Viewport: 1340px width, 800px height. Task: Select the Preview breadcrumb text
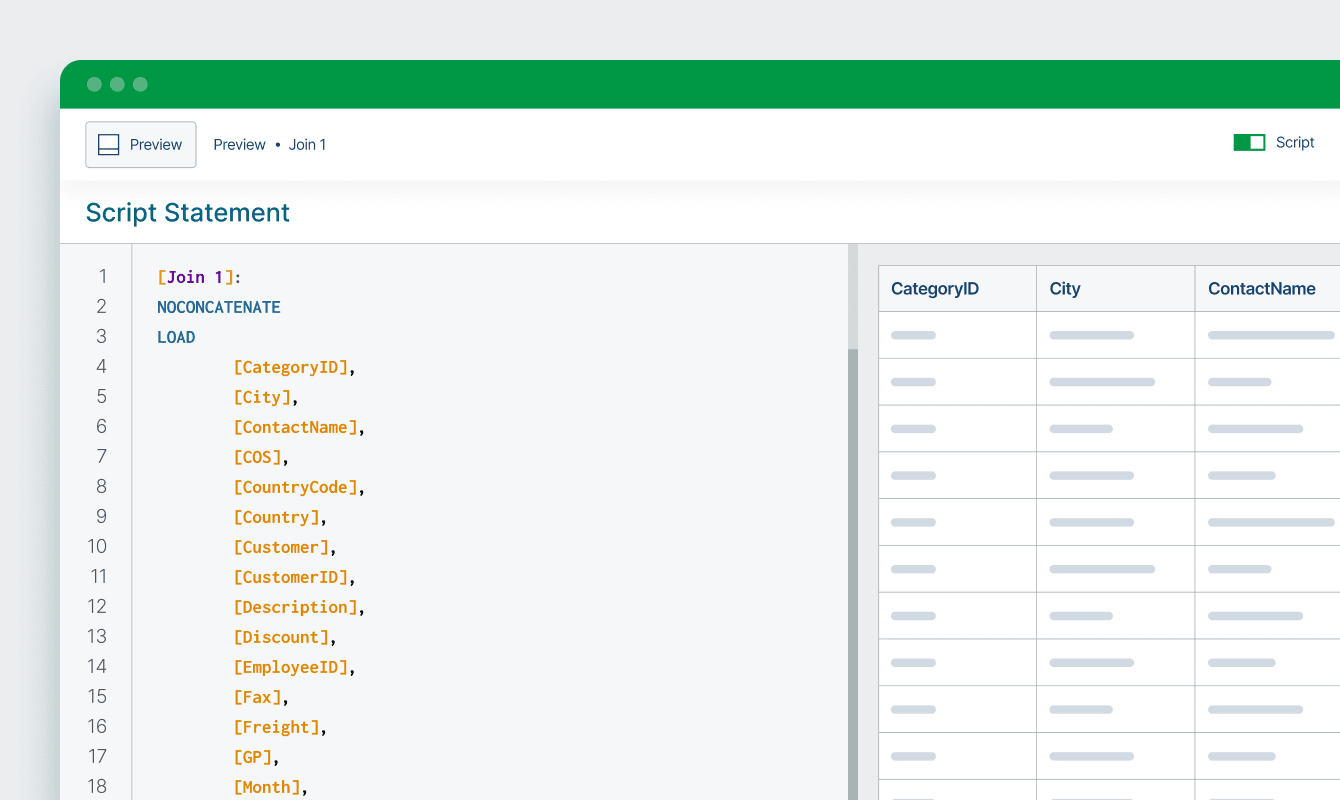[x=240, y=145]
